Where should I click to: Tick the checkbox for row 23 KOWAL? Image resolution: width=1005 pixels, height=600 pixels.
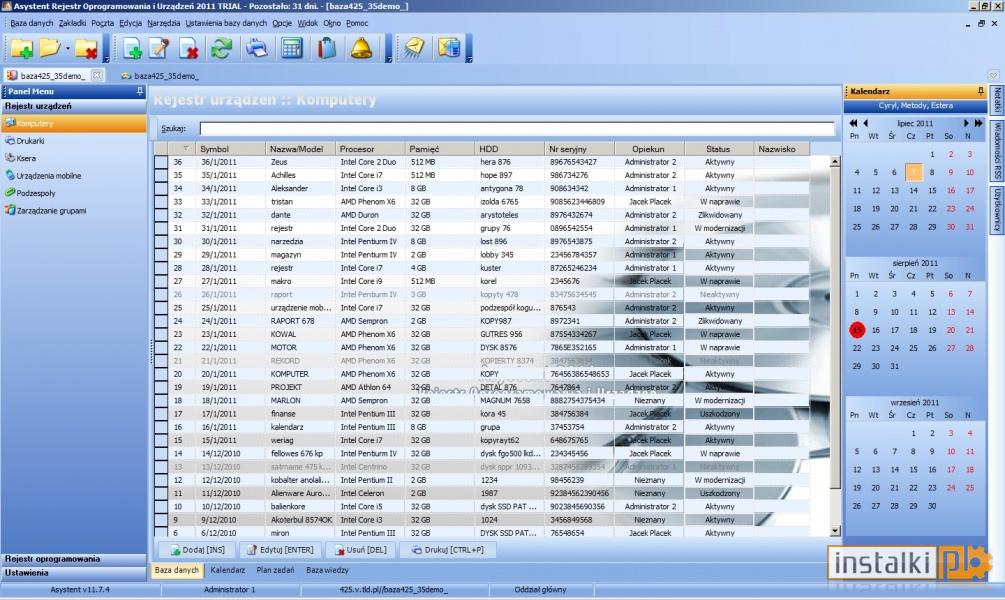pyautogui.click(x=161, y=334)
